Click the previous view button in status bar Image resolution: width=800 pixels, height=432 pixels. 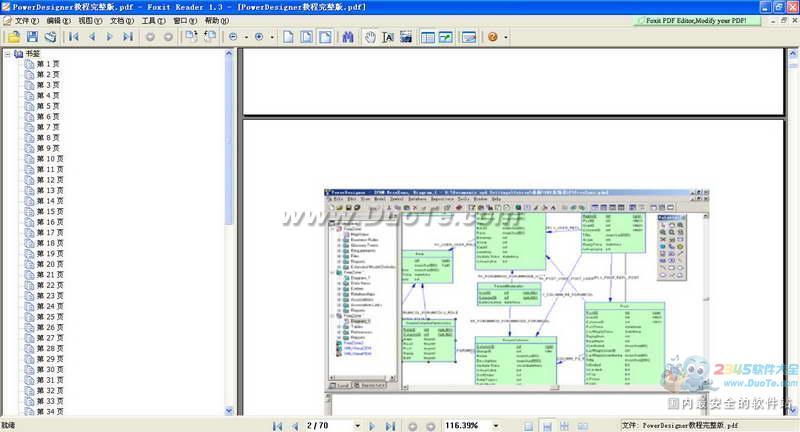click(x=412, y=426)
